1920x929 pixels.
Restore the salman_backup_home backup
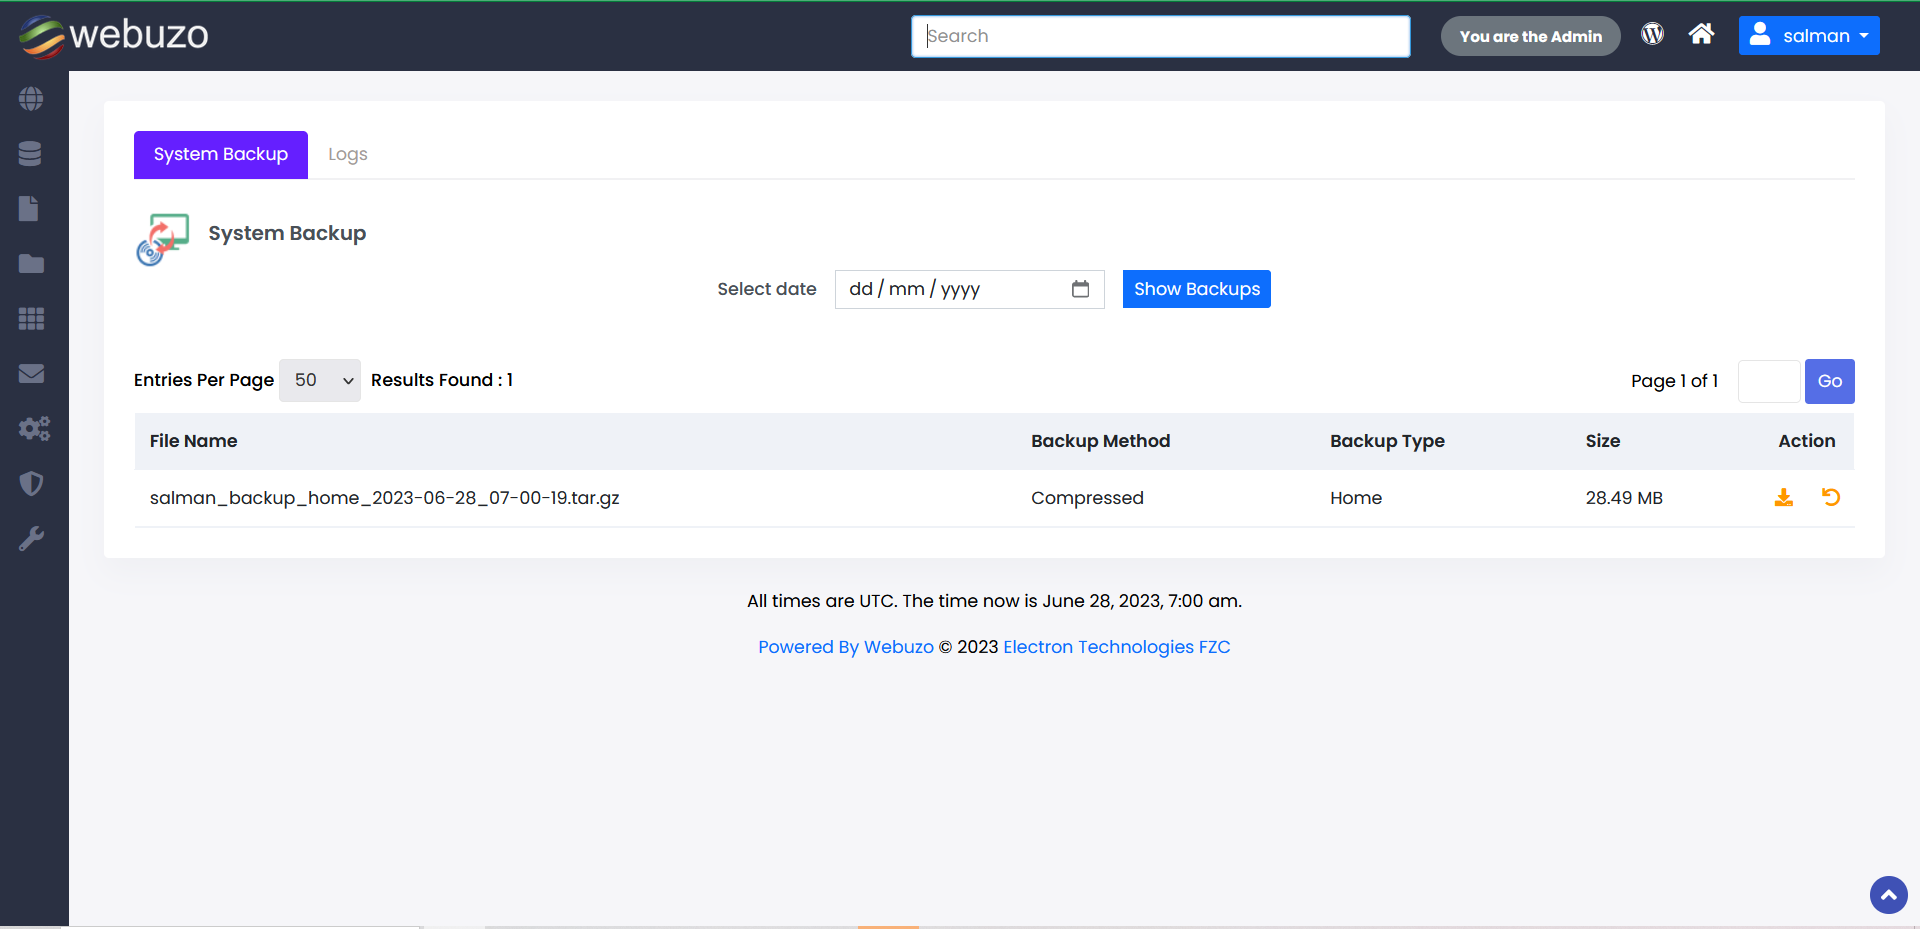point(1831,498)
